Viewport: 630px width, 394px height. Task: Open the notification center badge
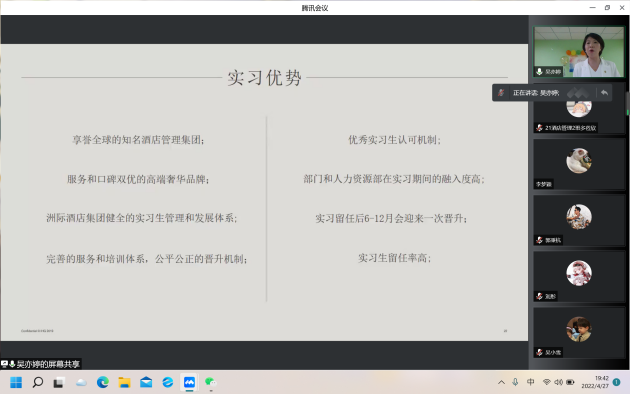click(x=617, y=382)
